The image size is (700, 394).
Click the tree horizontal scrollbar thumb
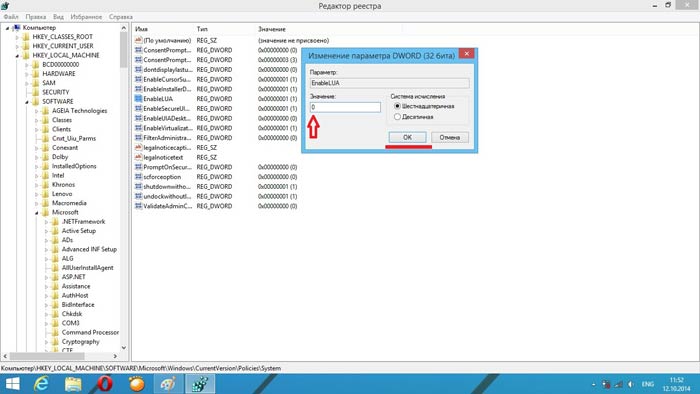(x=47, y=356)
